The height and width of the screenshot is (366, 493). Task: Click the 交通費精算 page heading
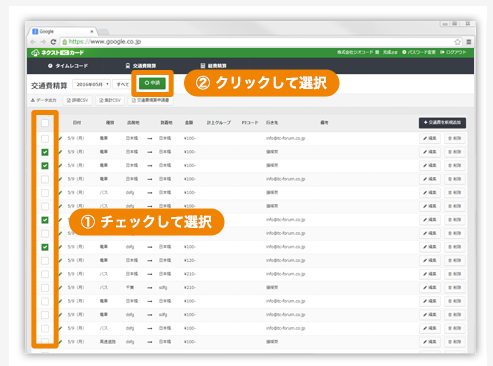49,86
